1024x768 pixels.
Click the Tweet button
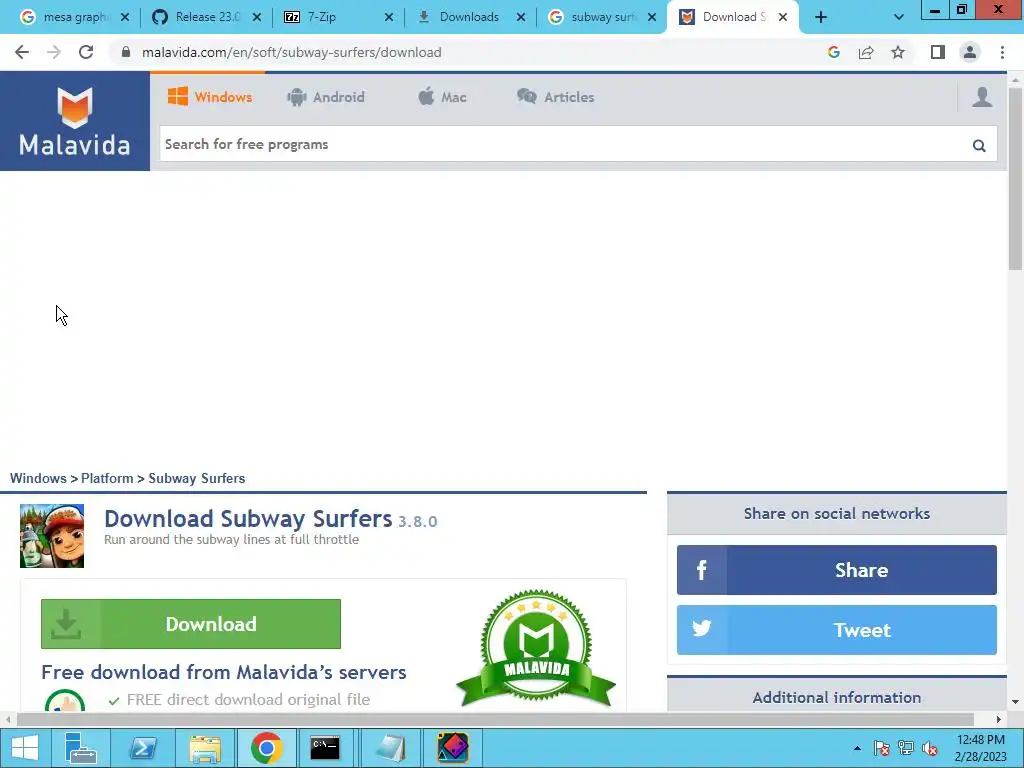click(837, 630)
